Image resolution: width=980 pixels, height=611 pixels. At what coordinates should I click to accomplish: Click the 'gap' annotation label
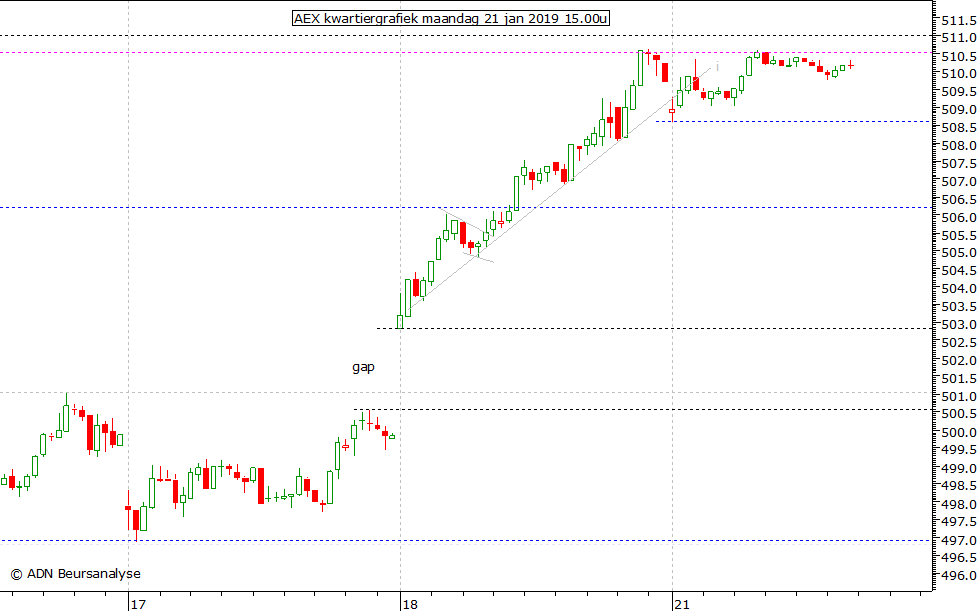click(x=363, y=367)
